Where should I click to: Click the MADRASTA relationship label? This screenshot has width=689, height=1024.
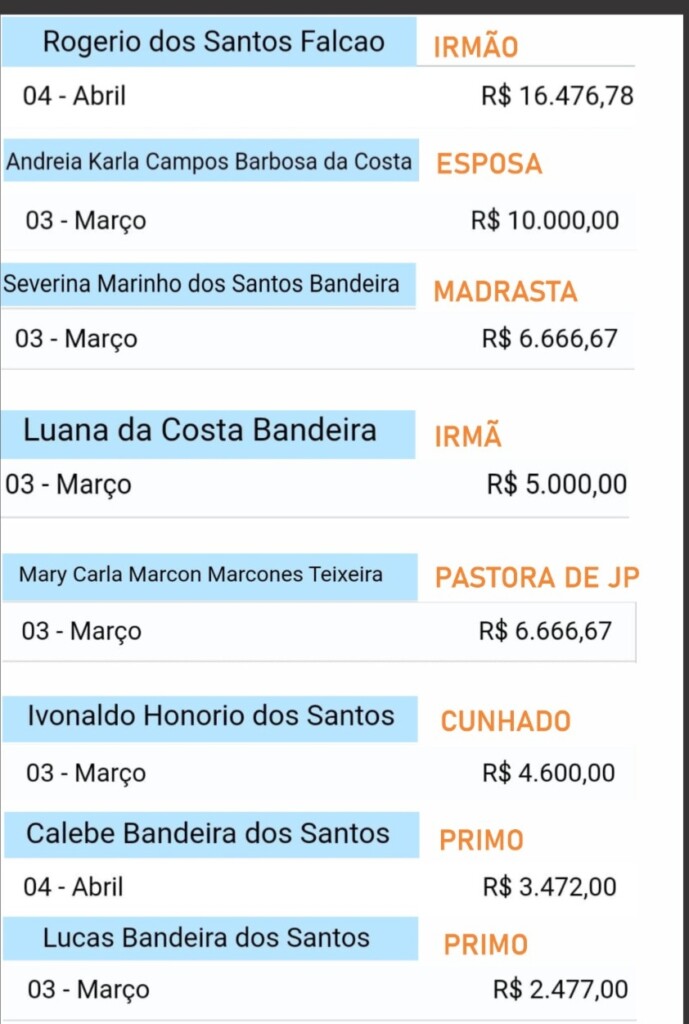[505, 291]
